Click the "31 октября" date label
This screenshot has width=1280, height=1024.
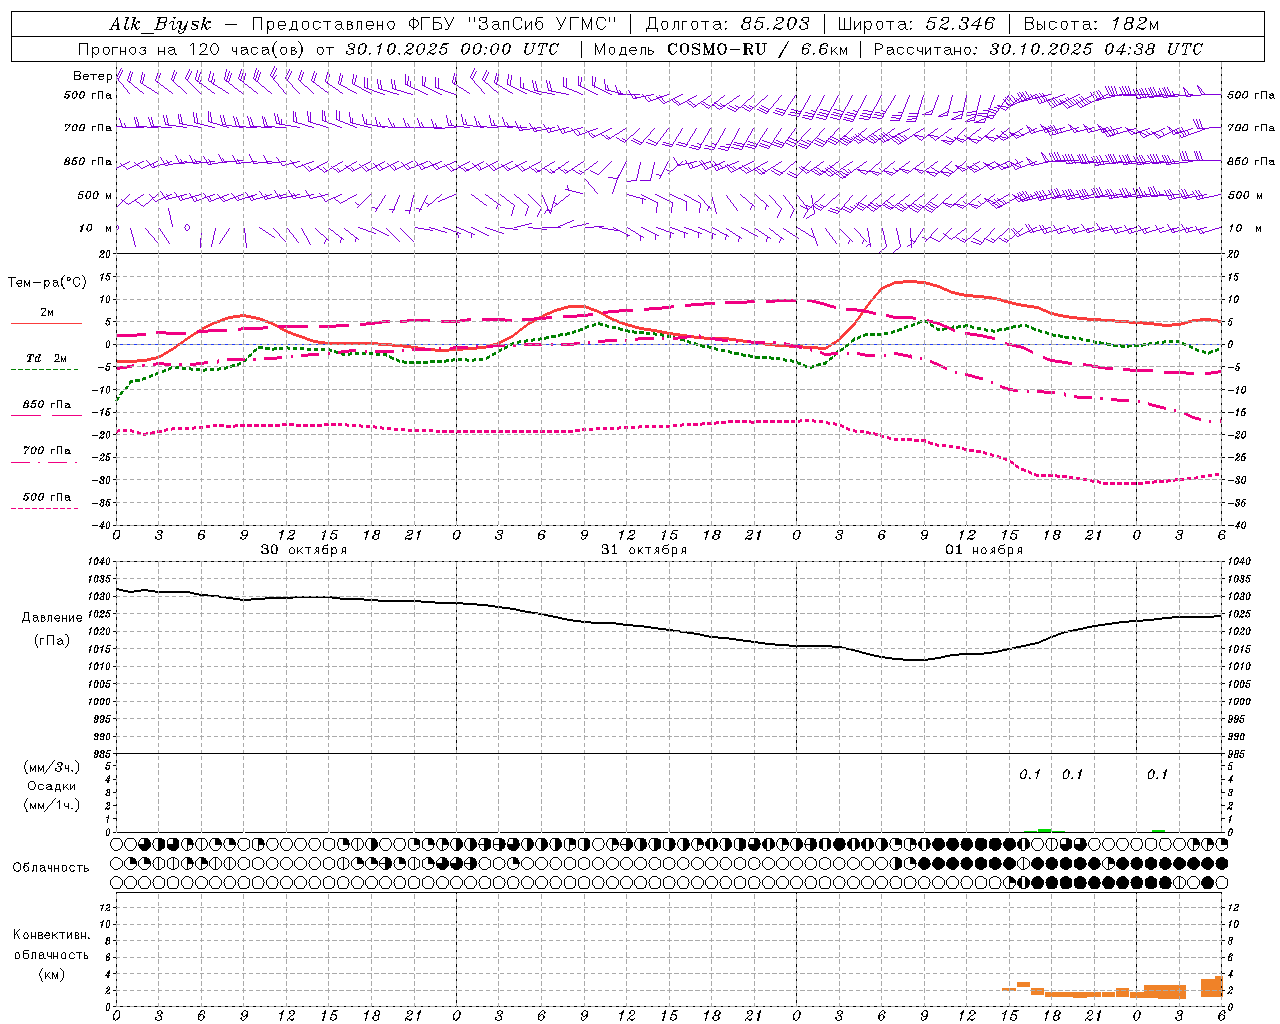point(644,550)
